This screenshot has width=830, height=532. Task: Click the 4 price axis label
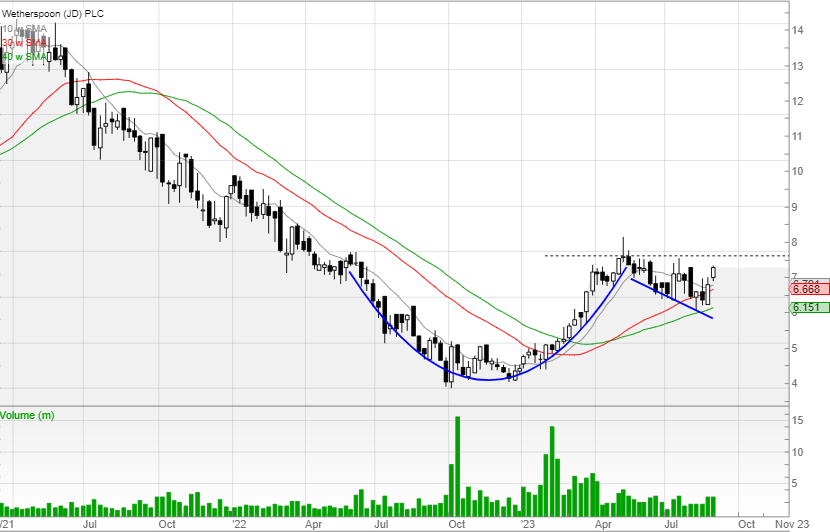click(x=794, y=383)
